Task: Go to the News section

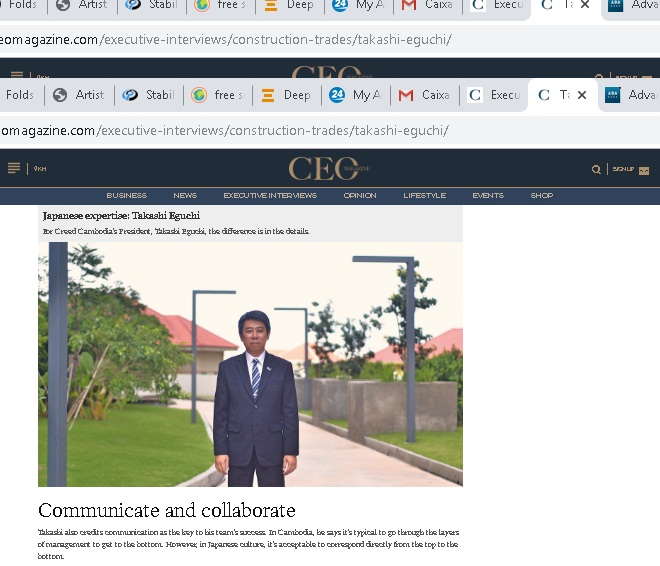Action: point(185,196)
